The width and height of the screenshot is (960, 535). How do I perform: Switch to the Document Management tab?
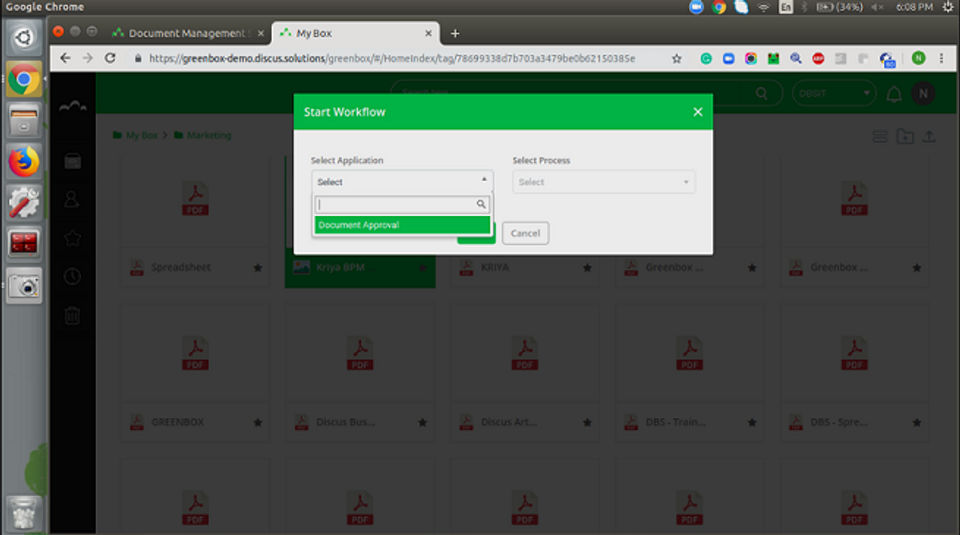click(x=188, y=33)
